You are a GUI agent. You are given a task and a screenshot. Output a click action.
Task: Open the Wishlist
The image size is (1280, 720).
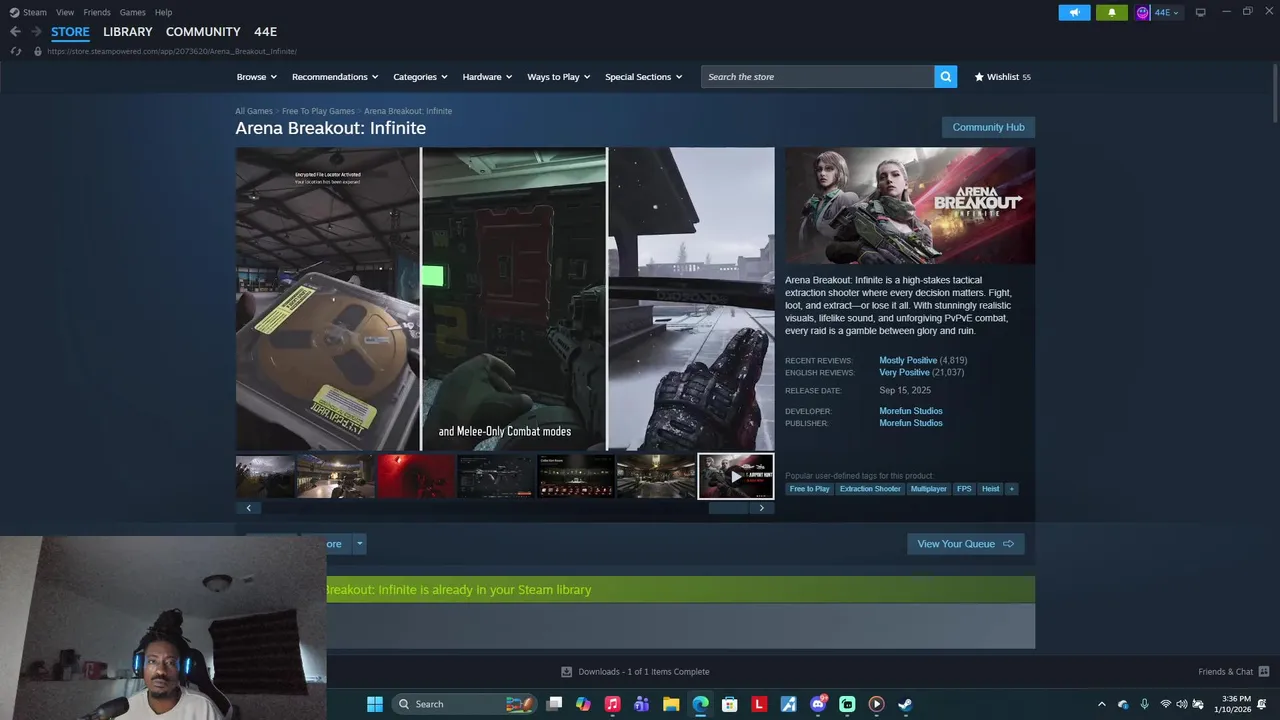click(1002, 77)
